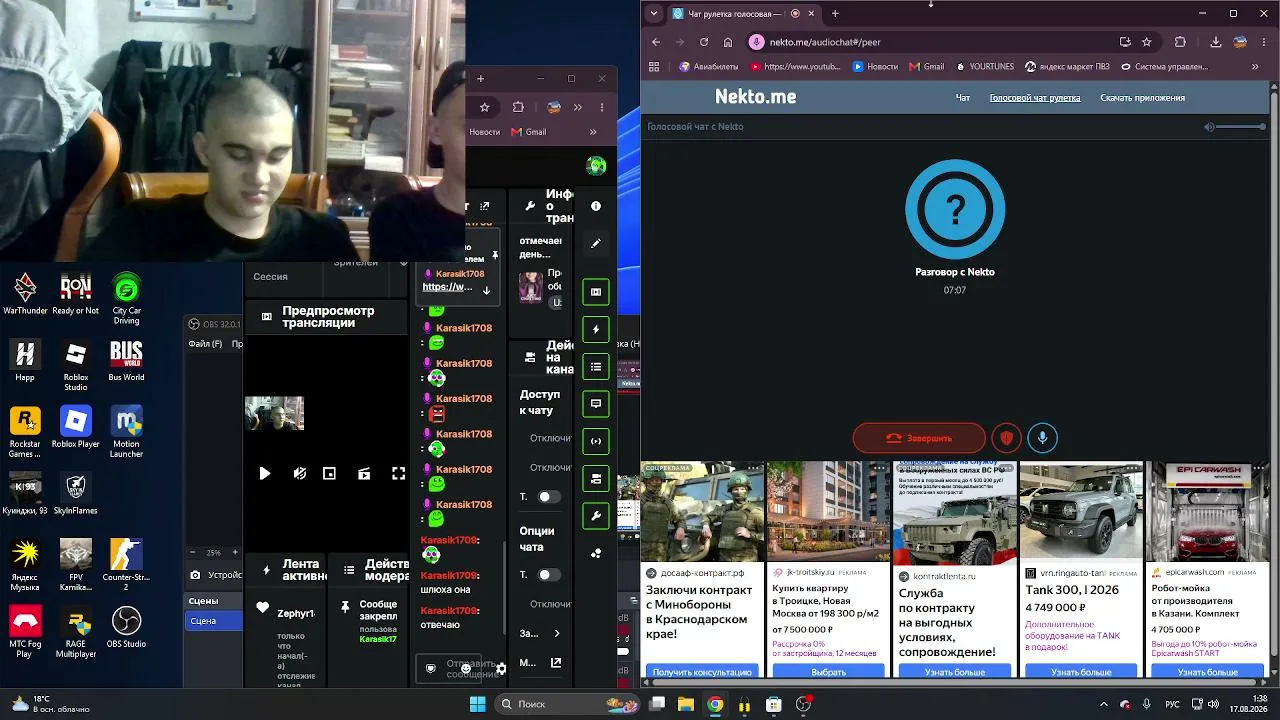
Task: Bookmark this page with star icon
Action: point(1147,42)
